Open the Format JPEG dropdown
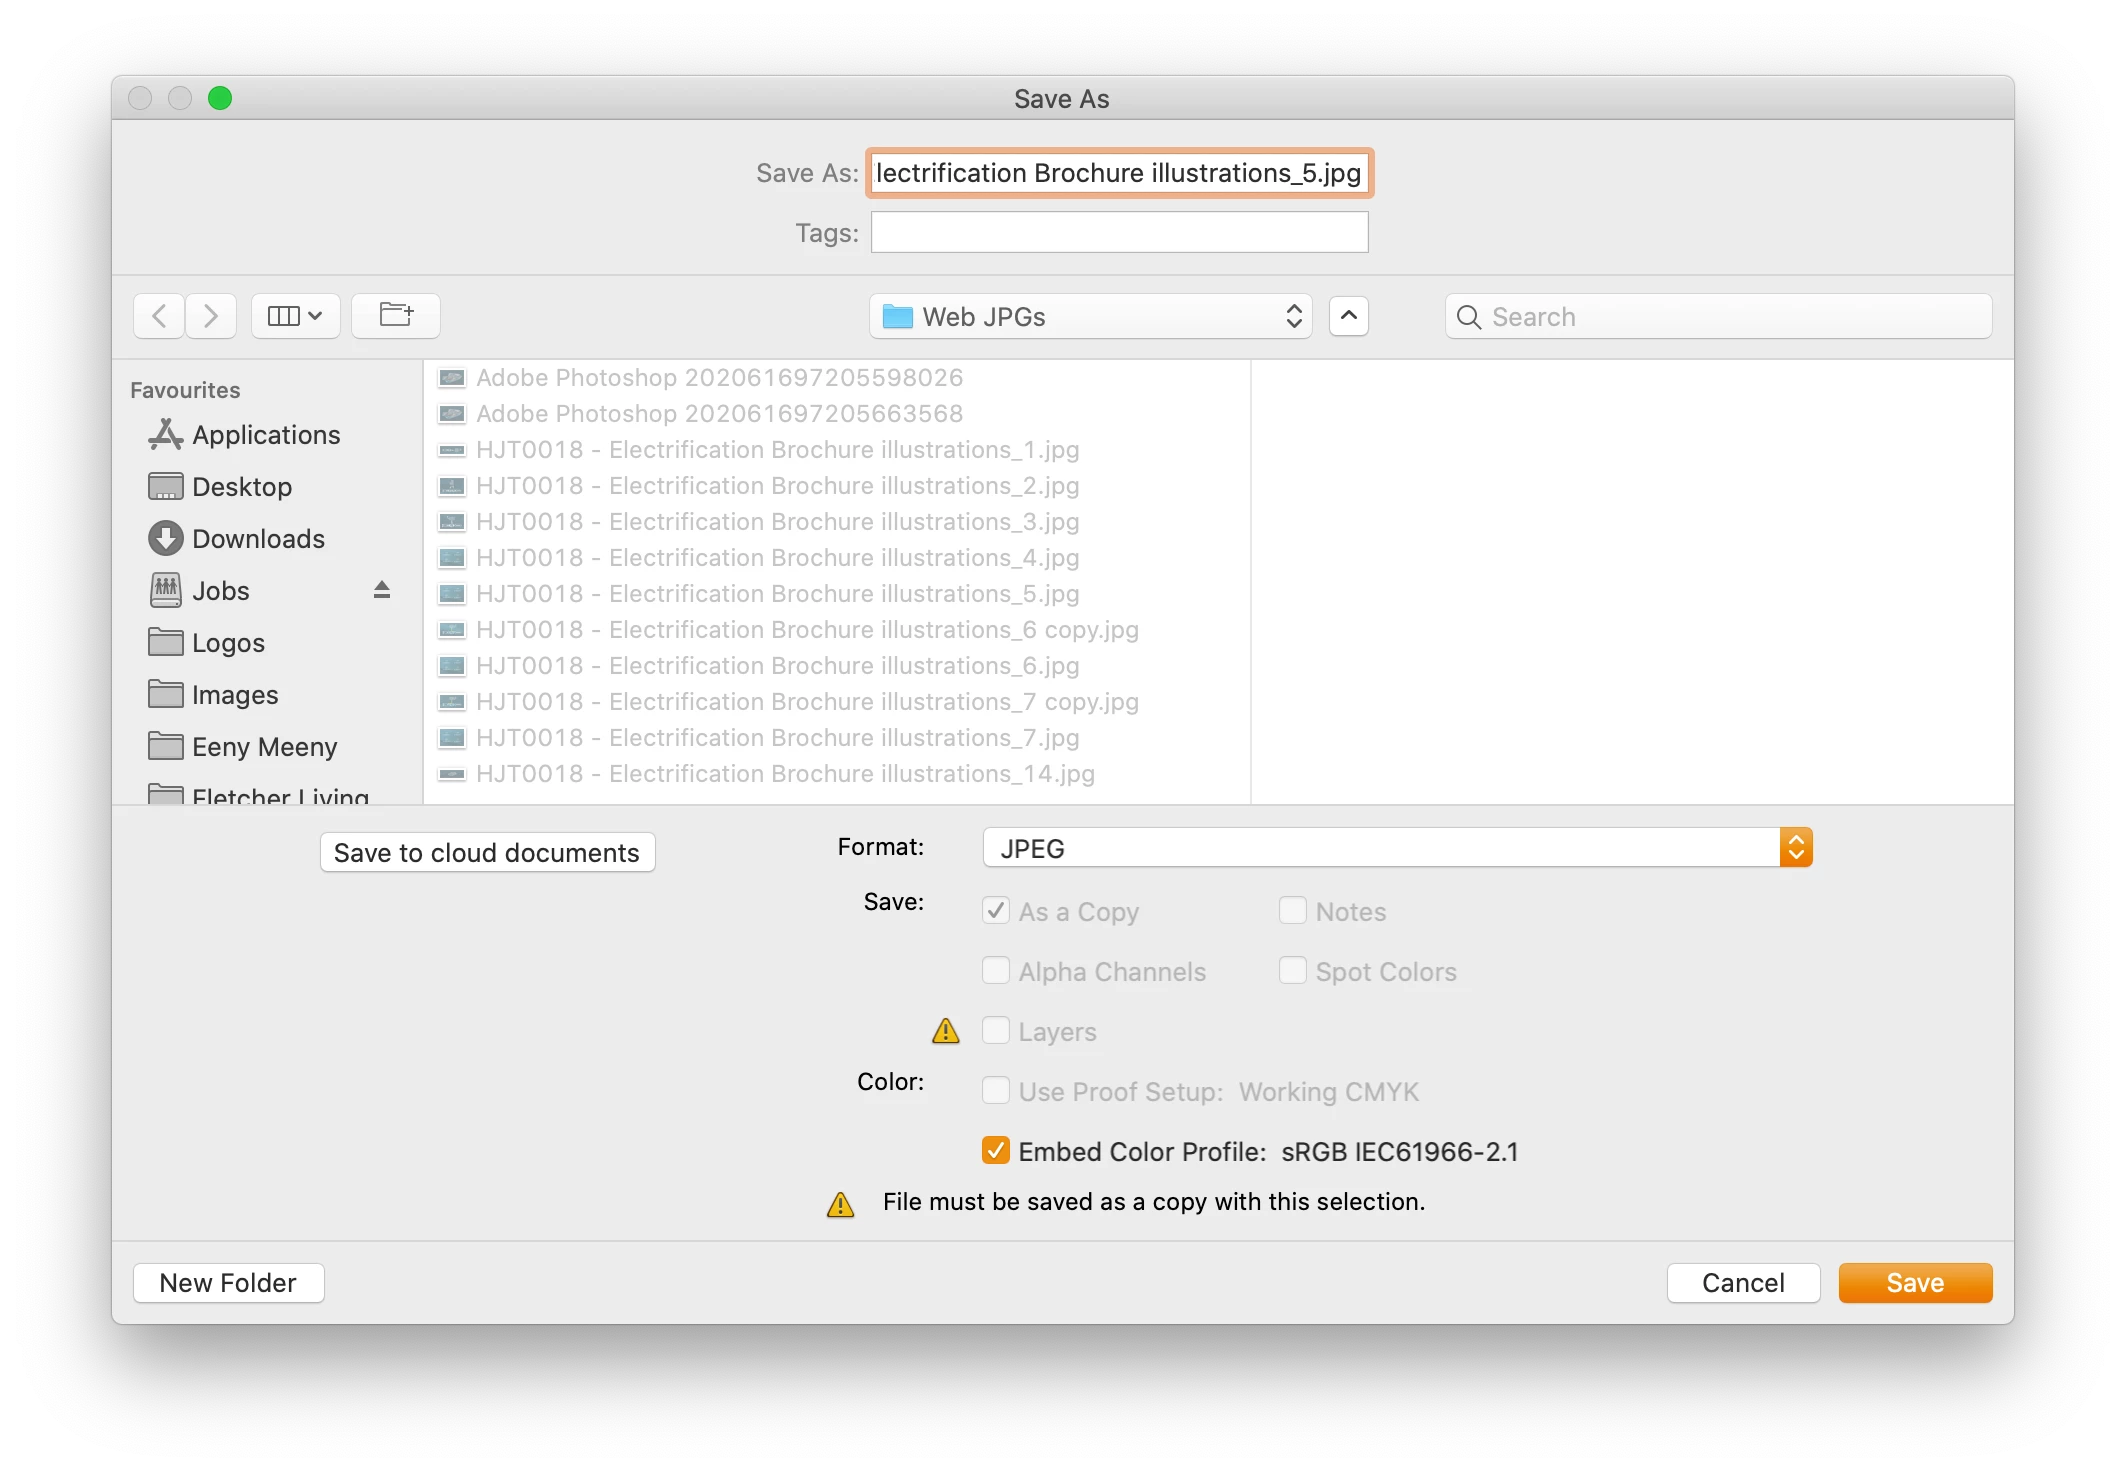This screenshot has width=2126, height=1472. [x=1396, y=848]
